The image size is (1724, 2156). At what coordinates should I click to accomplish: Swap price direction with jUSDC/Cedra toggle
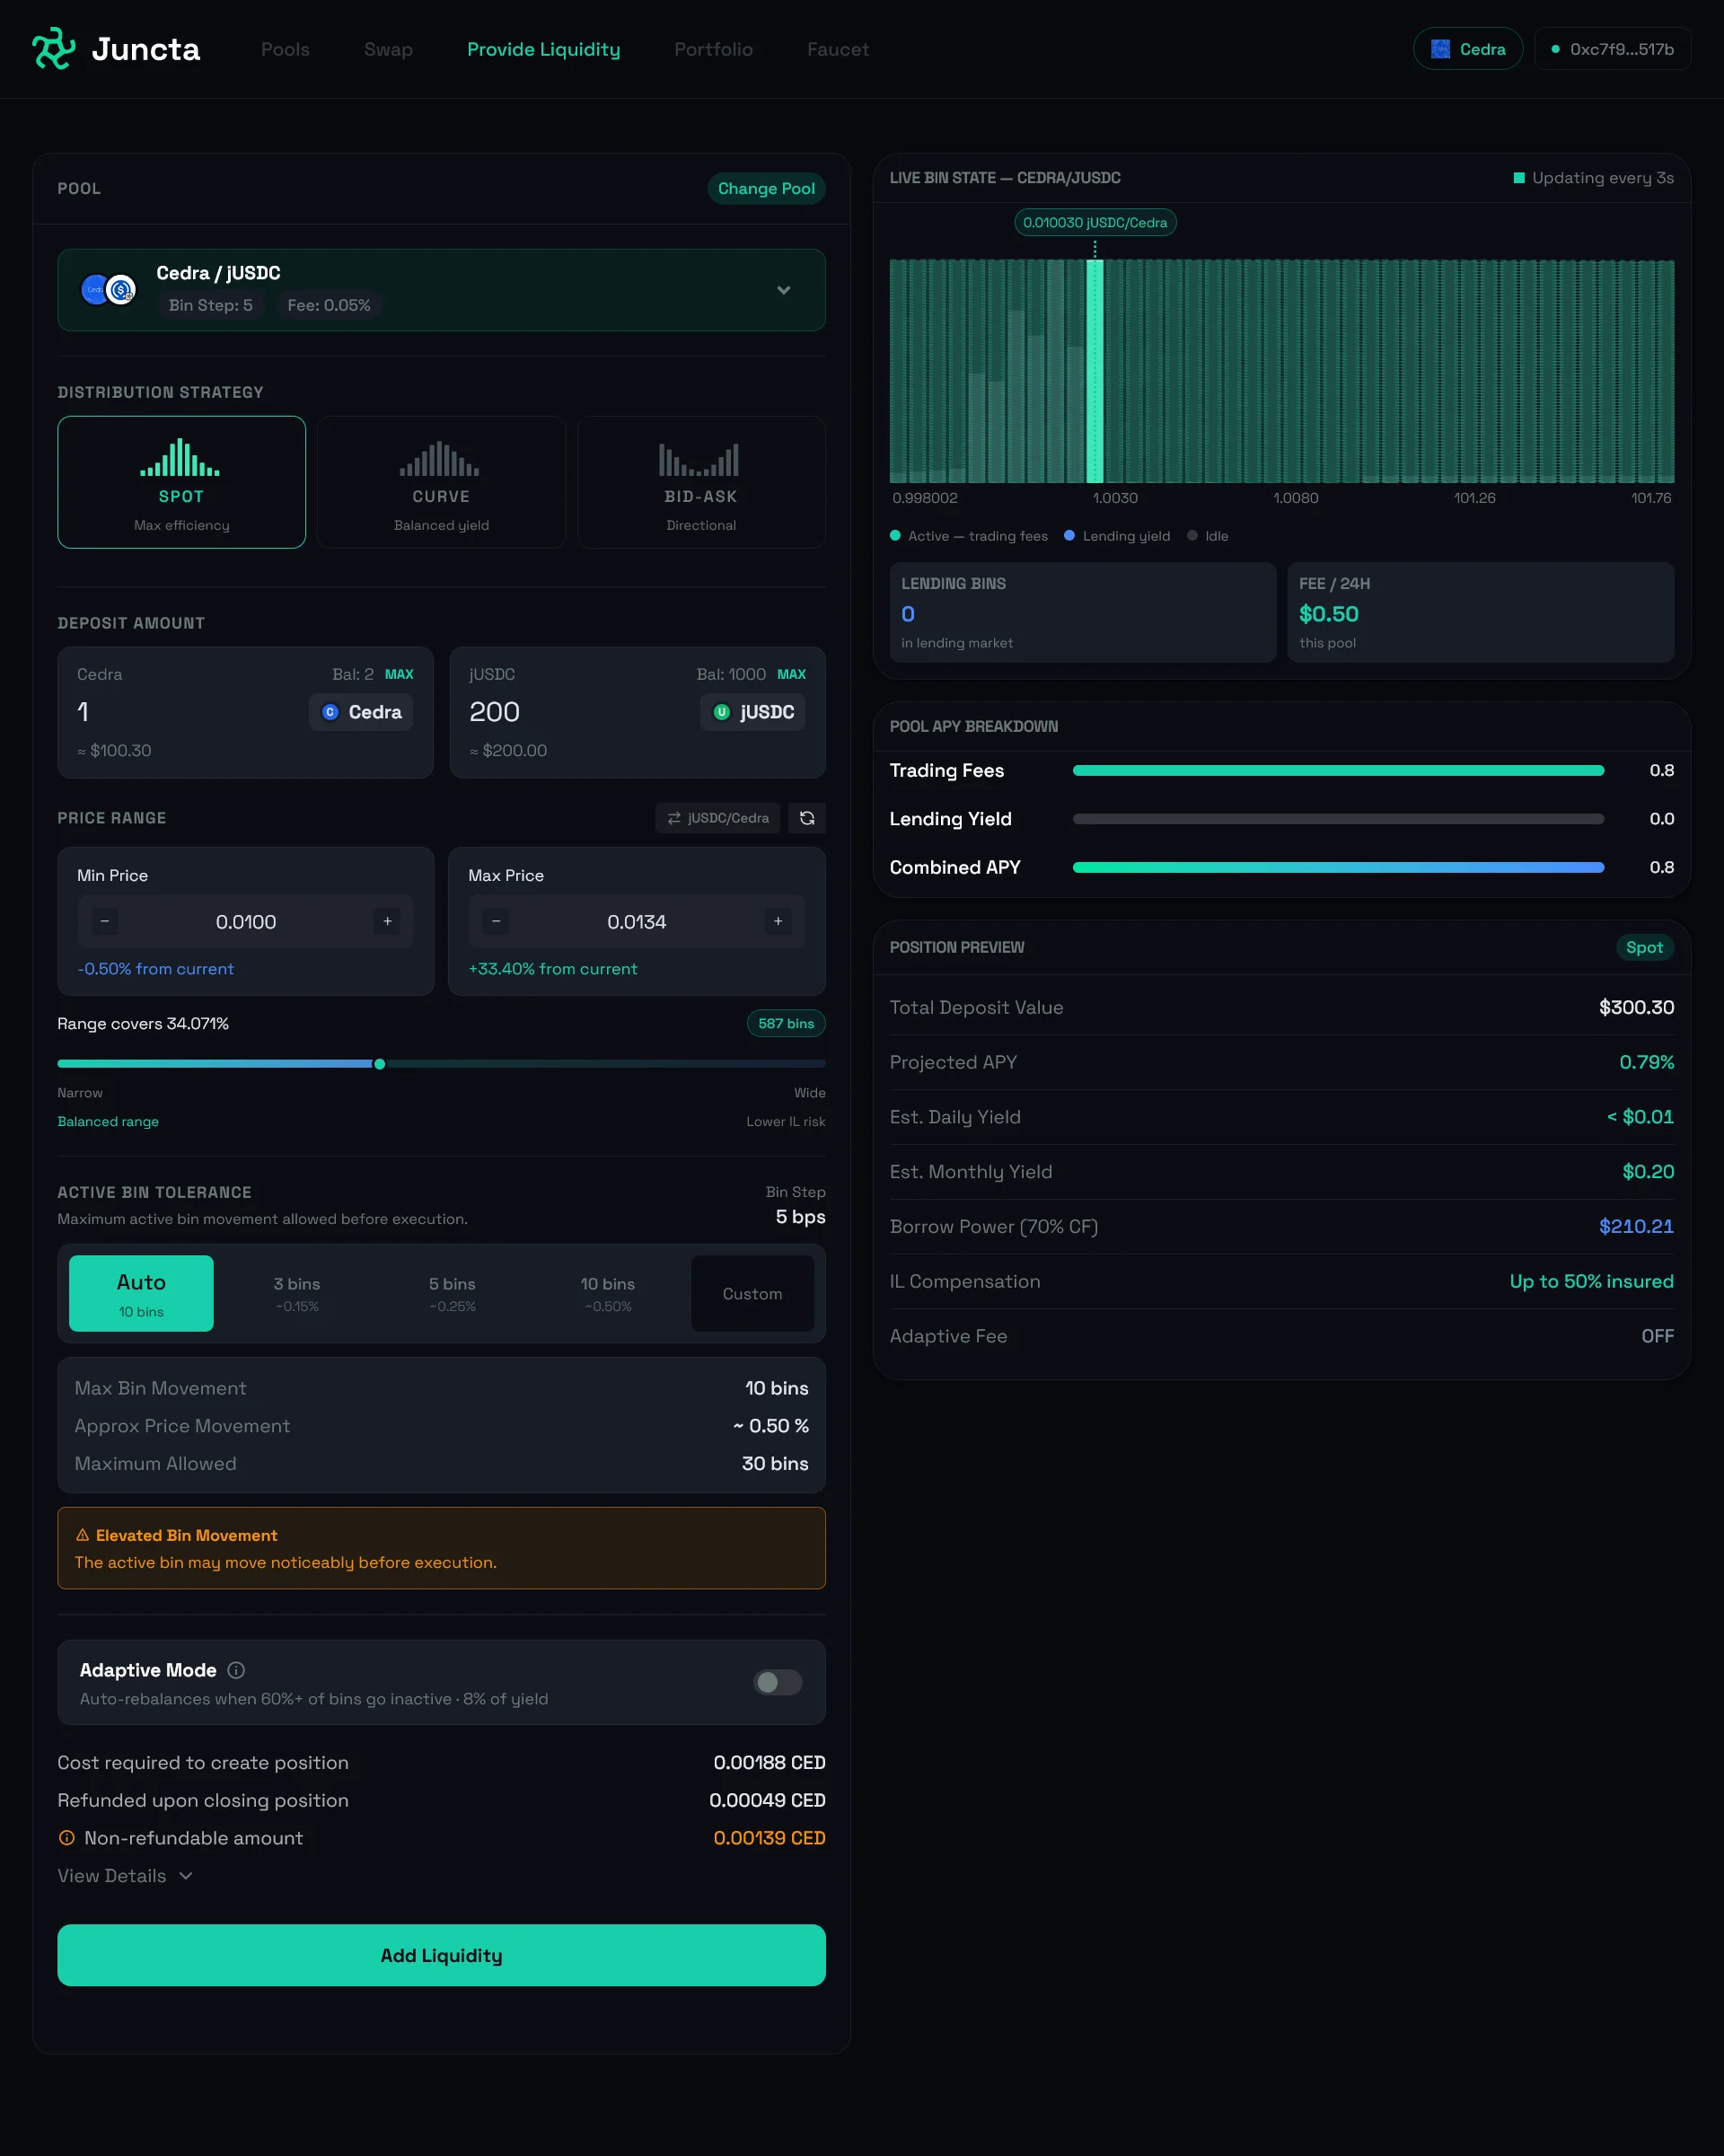pyautogui.click(x=717, y=818)
